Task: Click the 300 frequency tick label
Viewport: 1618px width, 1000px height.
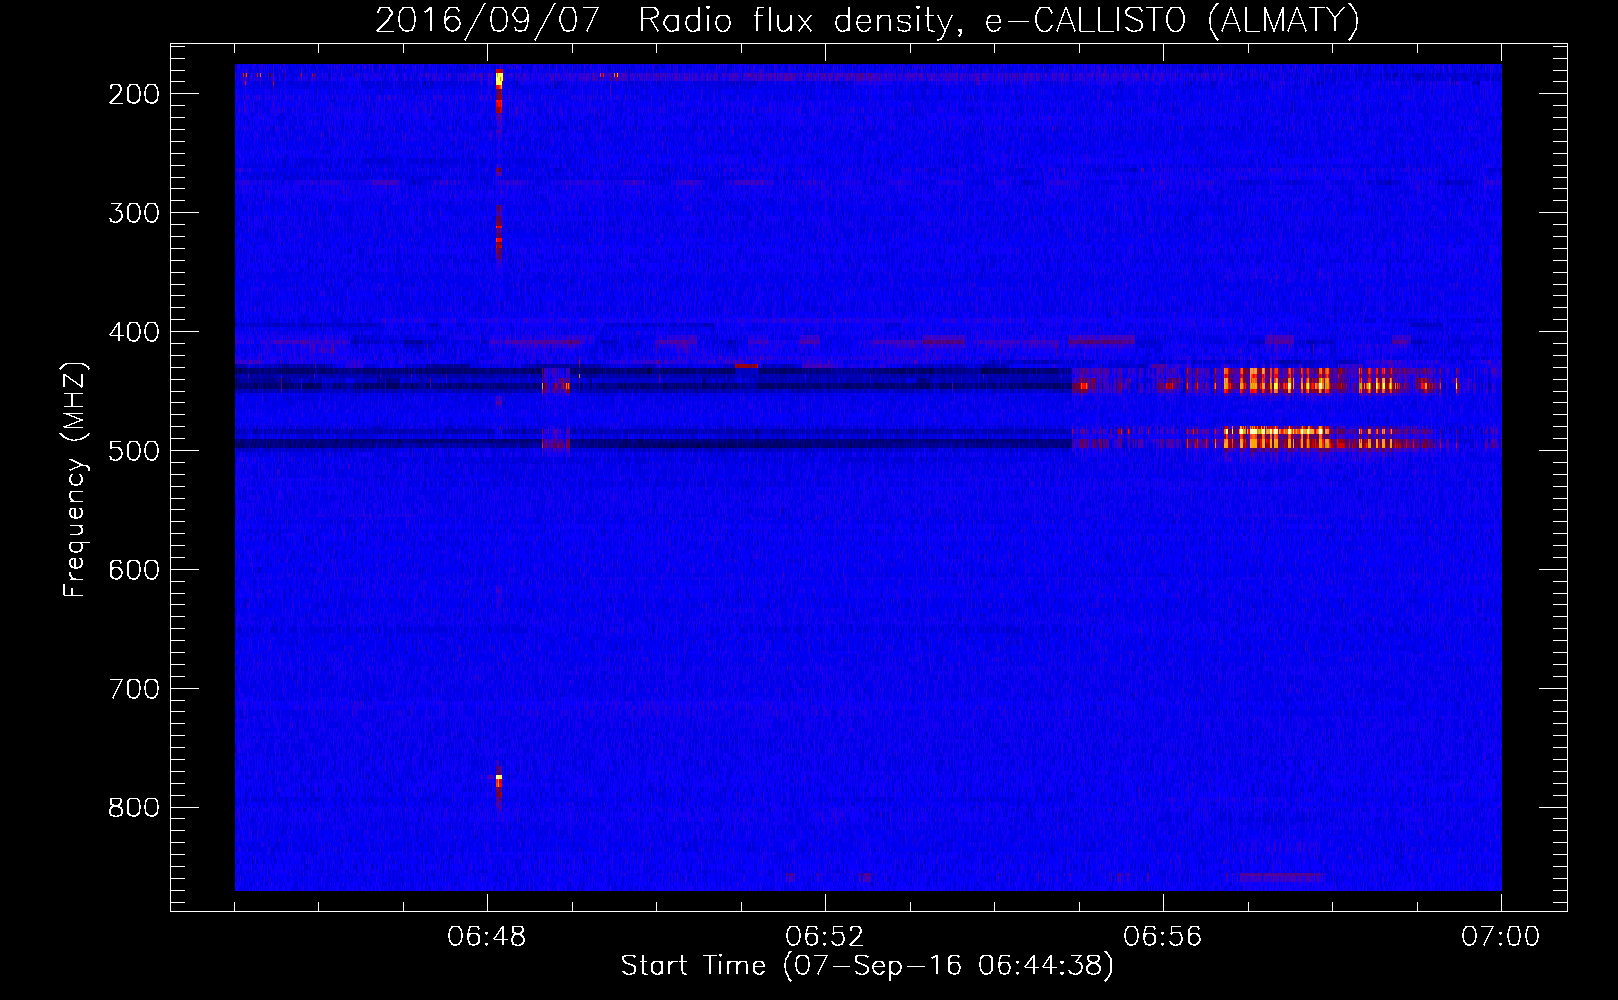Action: [133, 213]
